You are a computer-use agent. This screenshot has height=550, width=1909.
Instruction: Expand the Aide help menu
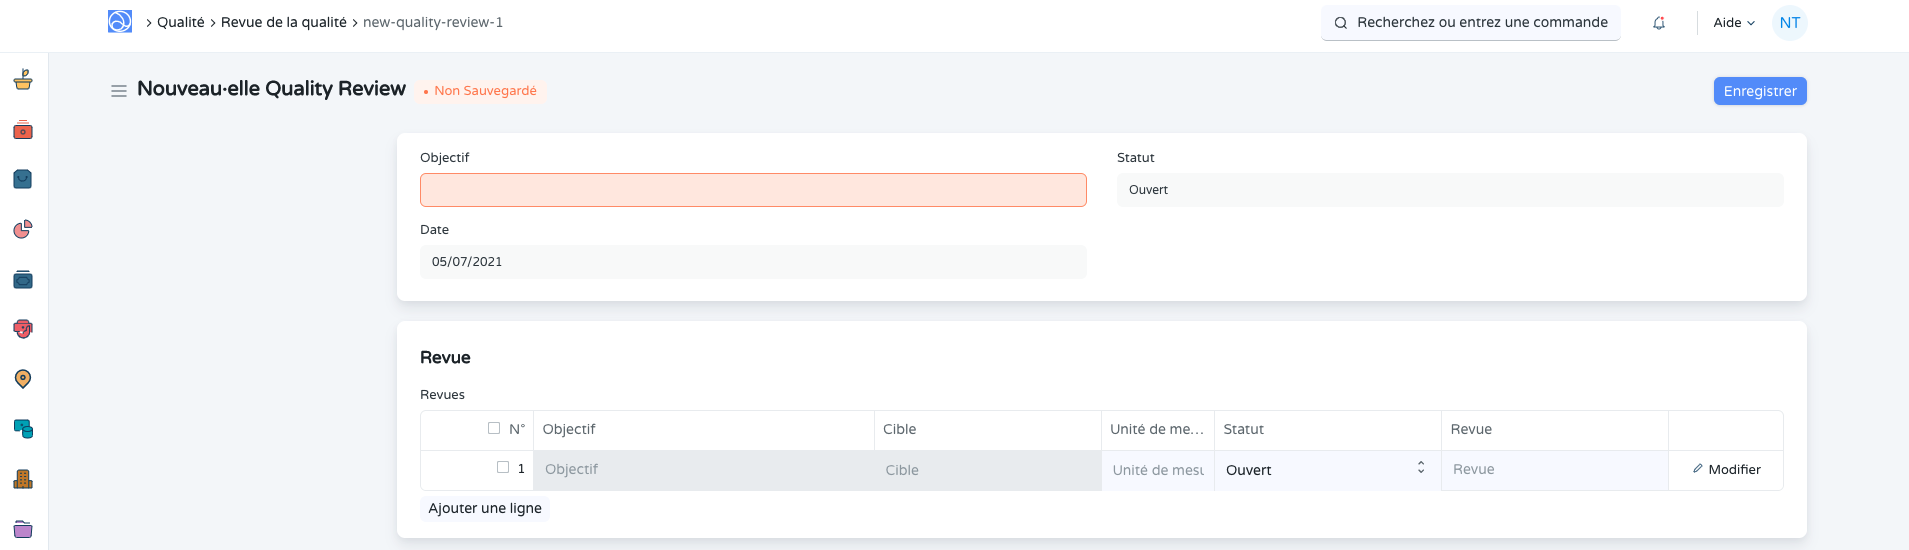pyautogui.click(x=1733, y=23)
